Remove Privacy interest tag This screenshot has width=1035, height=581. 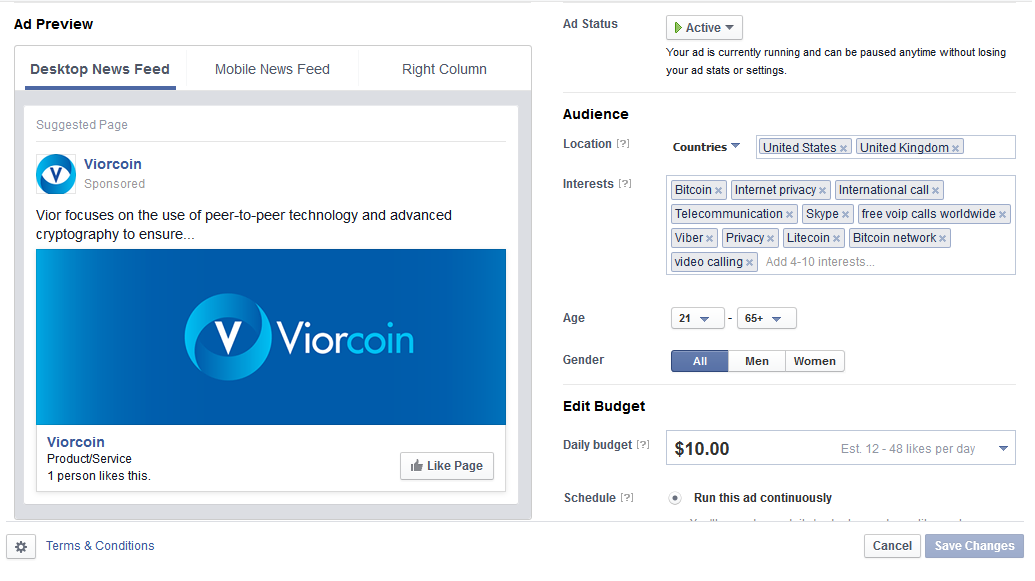[770, 238]
